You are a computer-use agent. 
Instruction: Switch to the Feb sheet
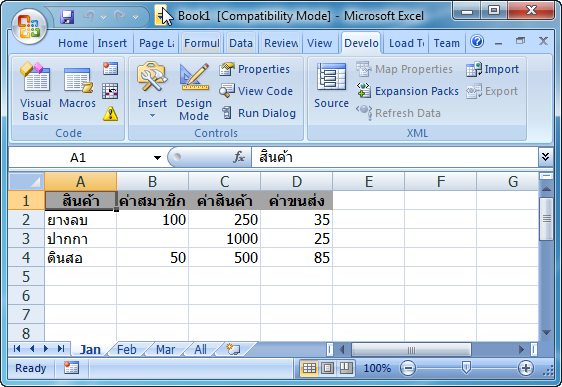coord(127,349)
